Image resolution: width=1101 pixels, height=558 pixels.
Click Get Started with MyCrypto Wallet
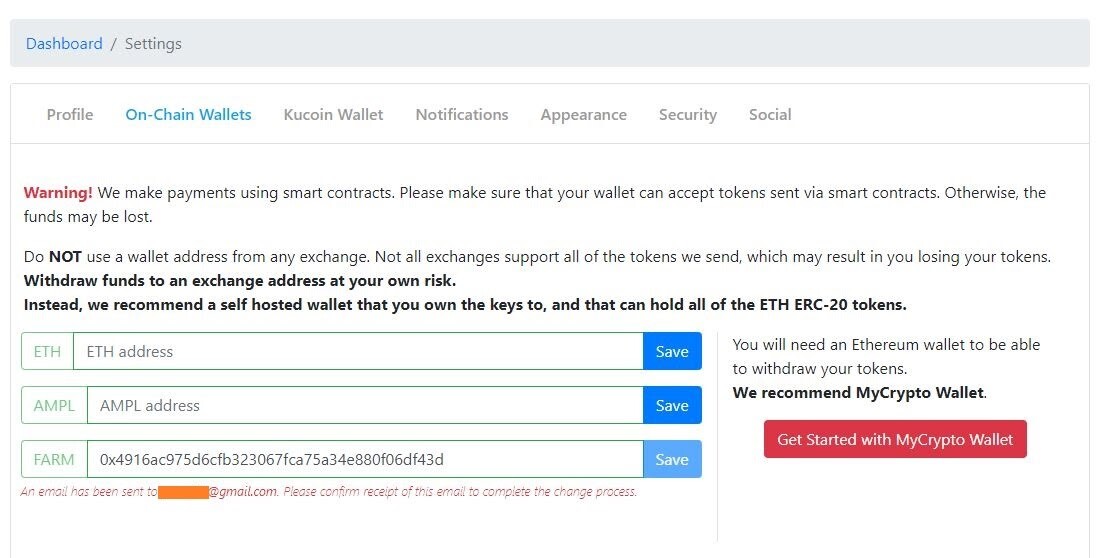point(895,439)
